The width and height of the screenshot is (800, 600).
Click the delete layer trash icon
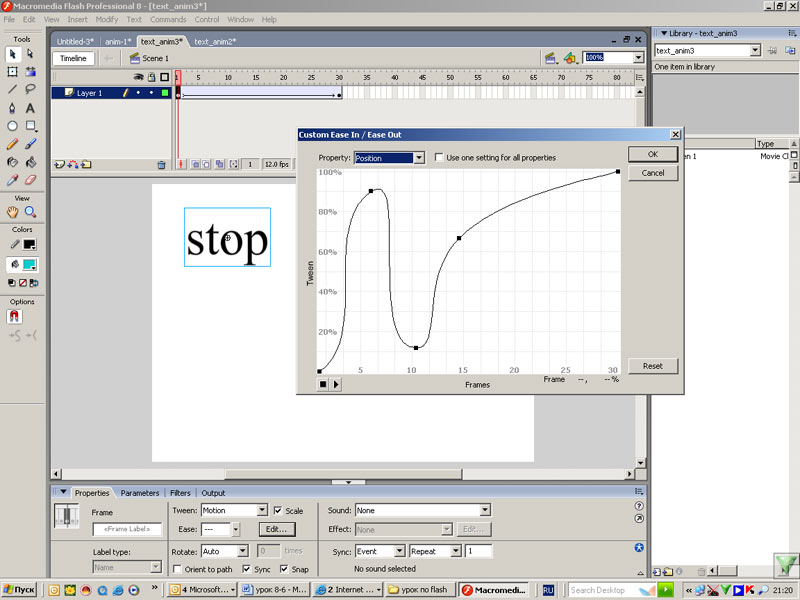(x=161, y=164)
